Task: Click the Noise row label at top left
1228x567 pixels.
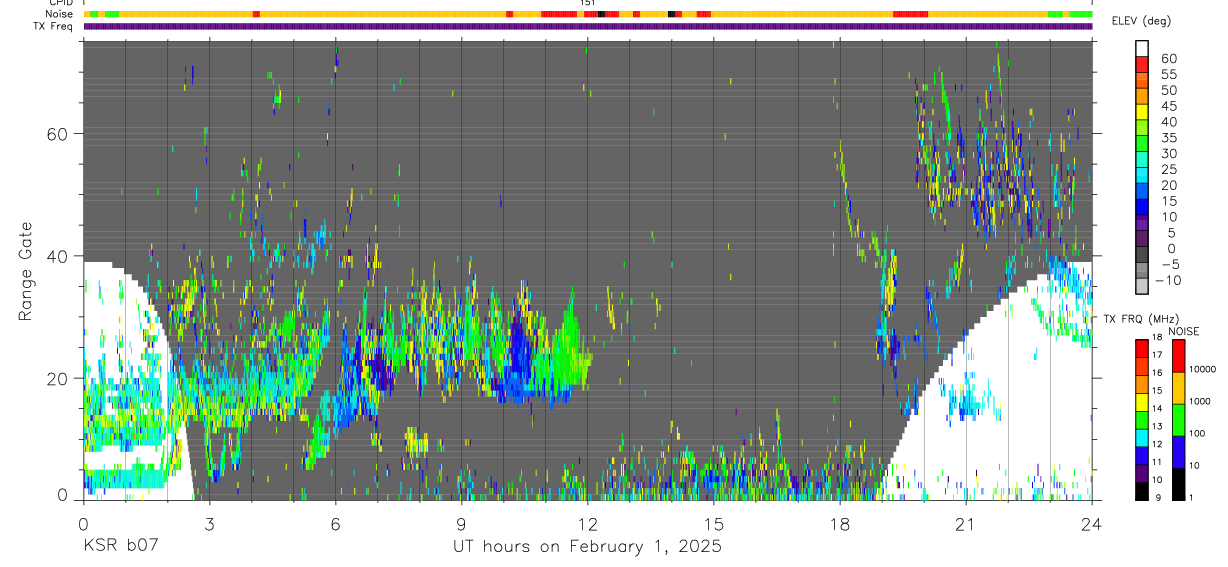Action: click(59, 15)
